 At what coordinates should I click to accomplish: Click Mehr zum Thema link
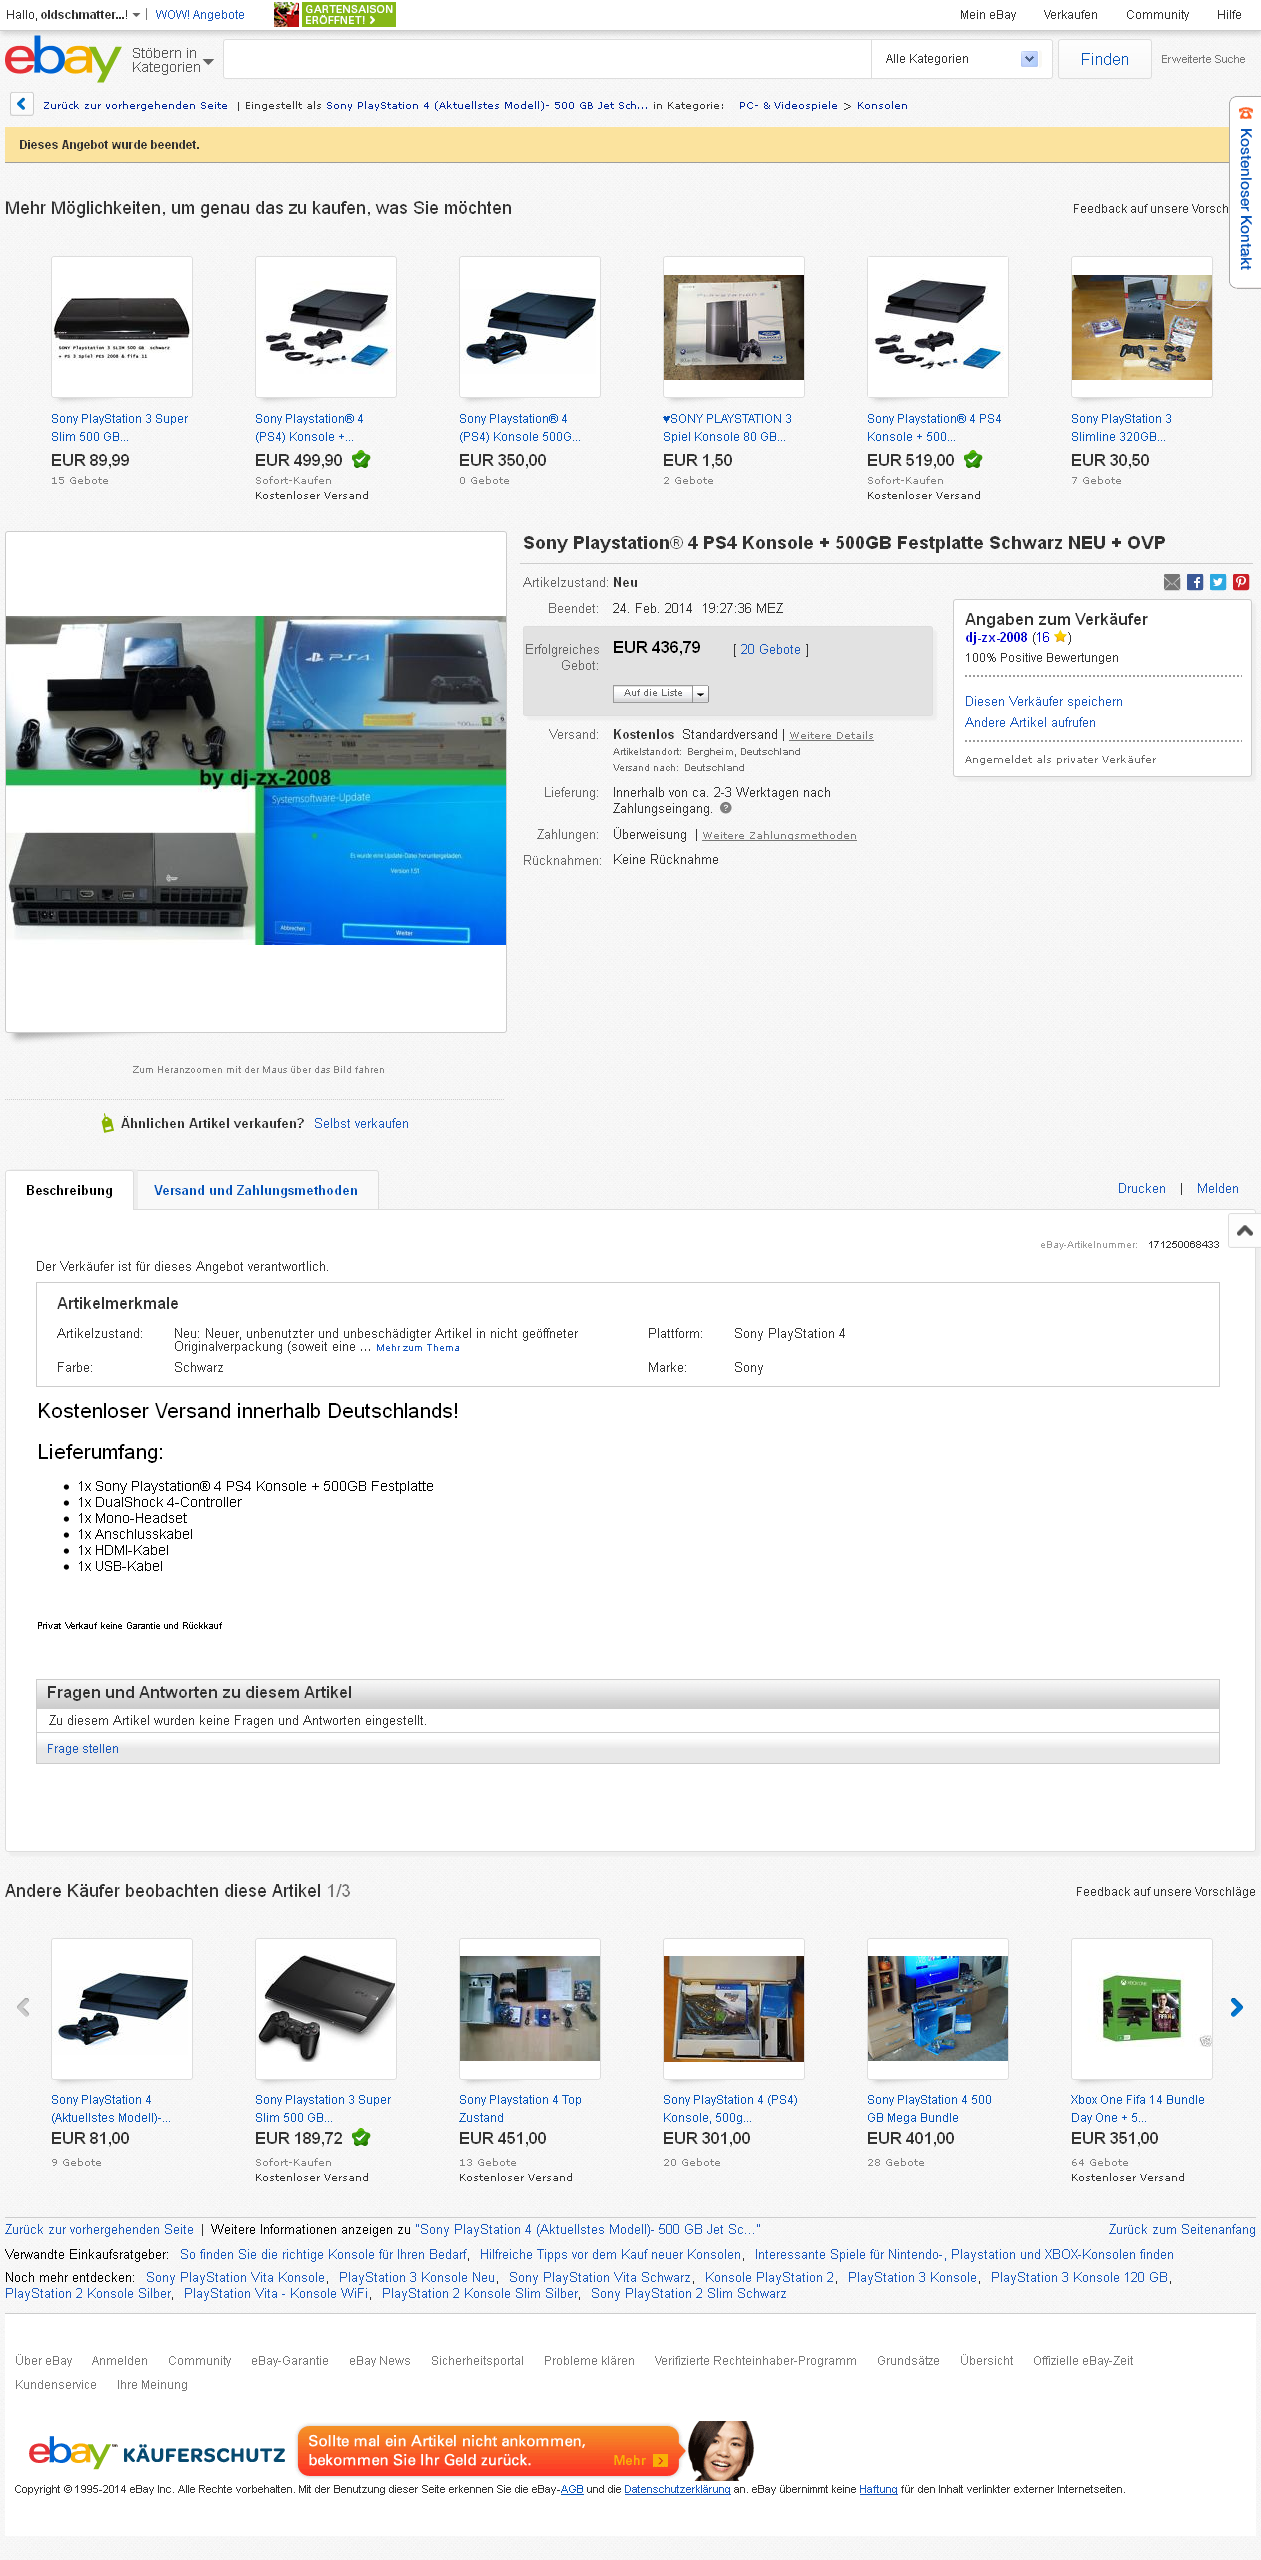[418, 1347]
